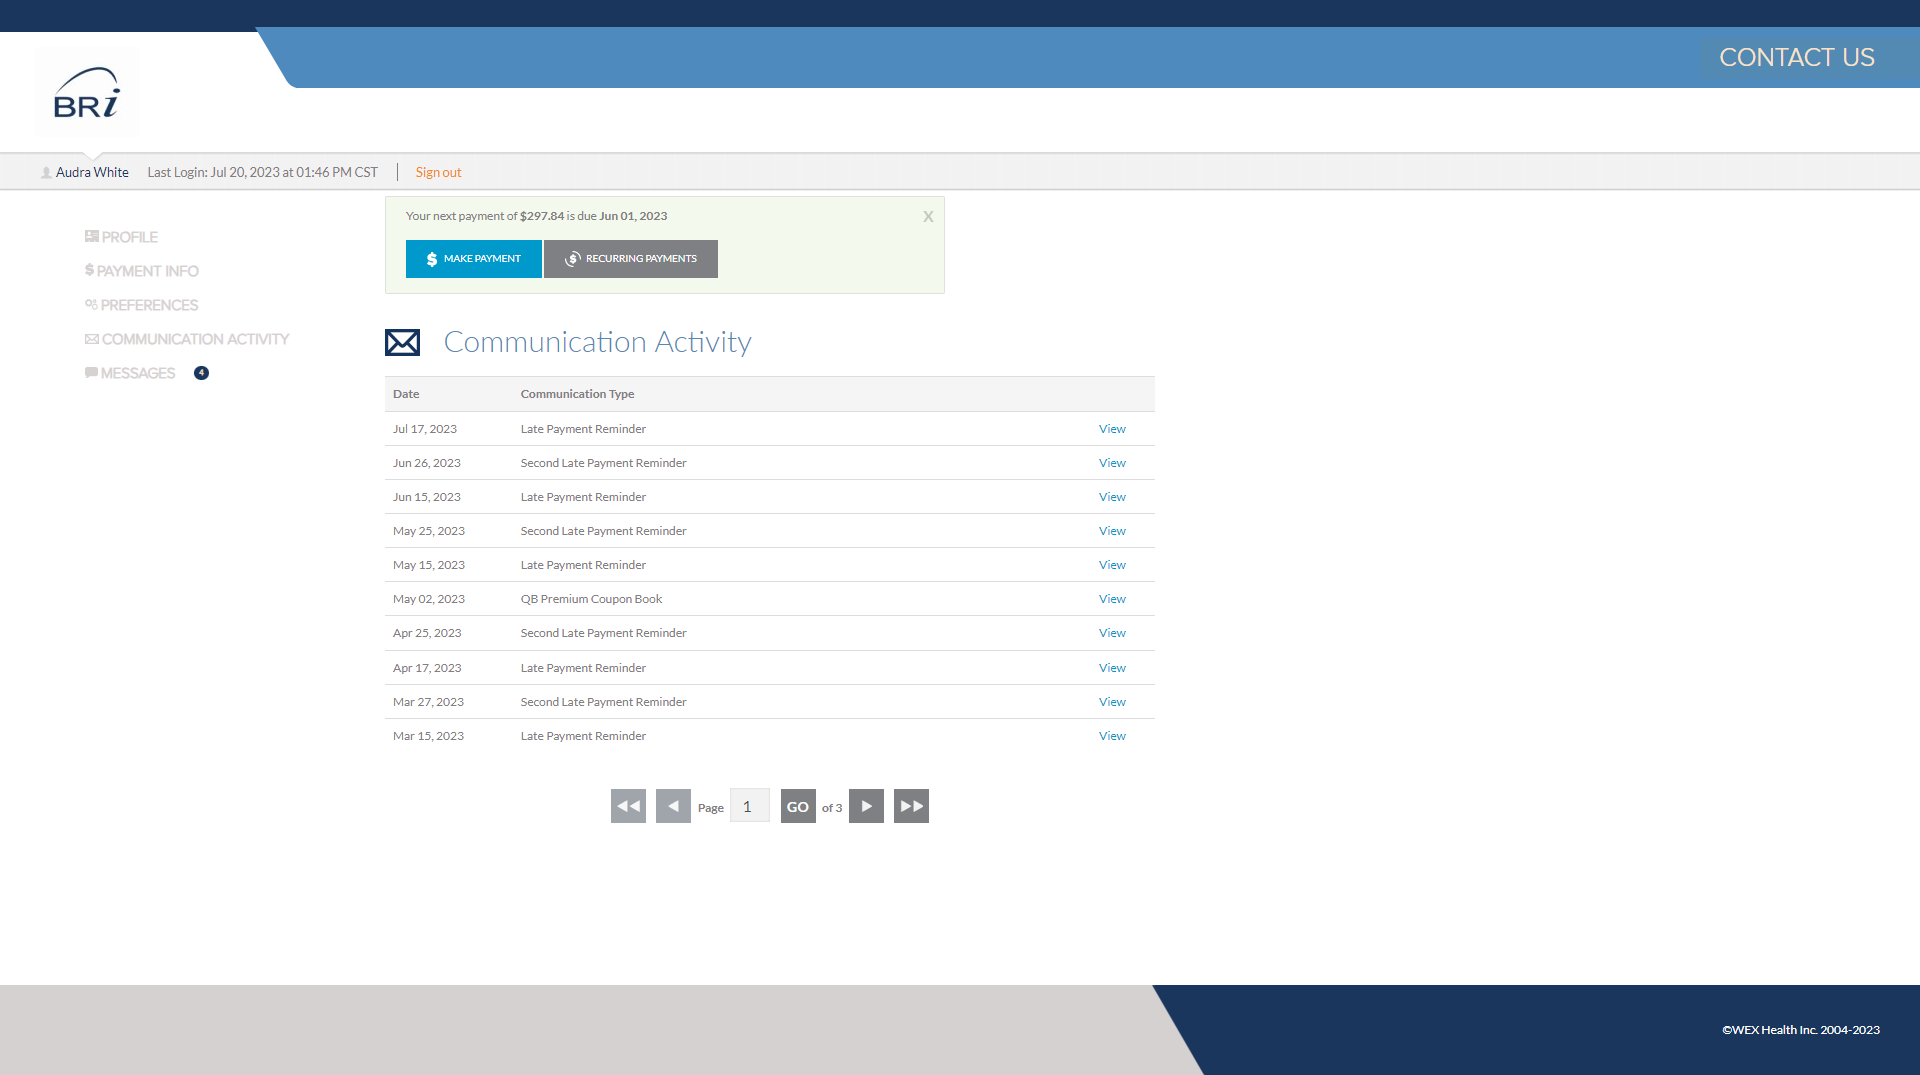Viewport: 1920px width, 1075px height.
Task: Jump to last page with double-arrow control
Action: [x=911, y=805]
